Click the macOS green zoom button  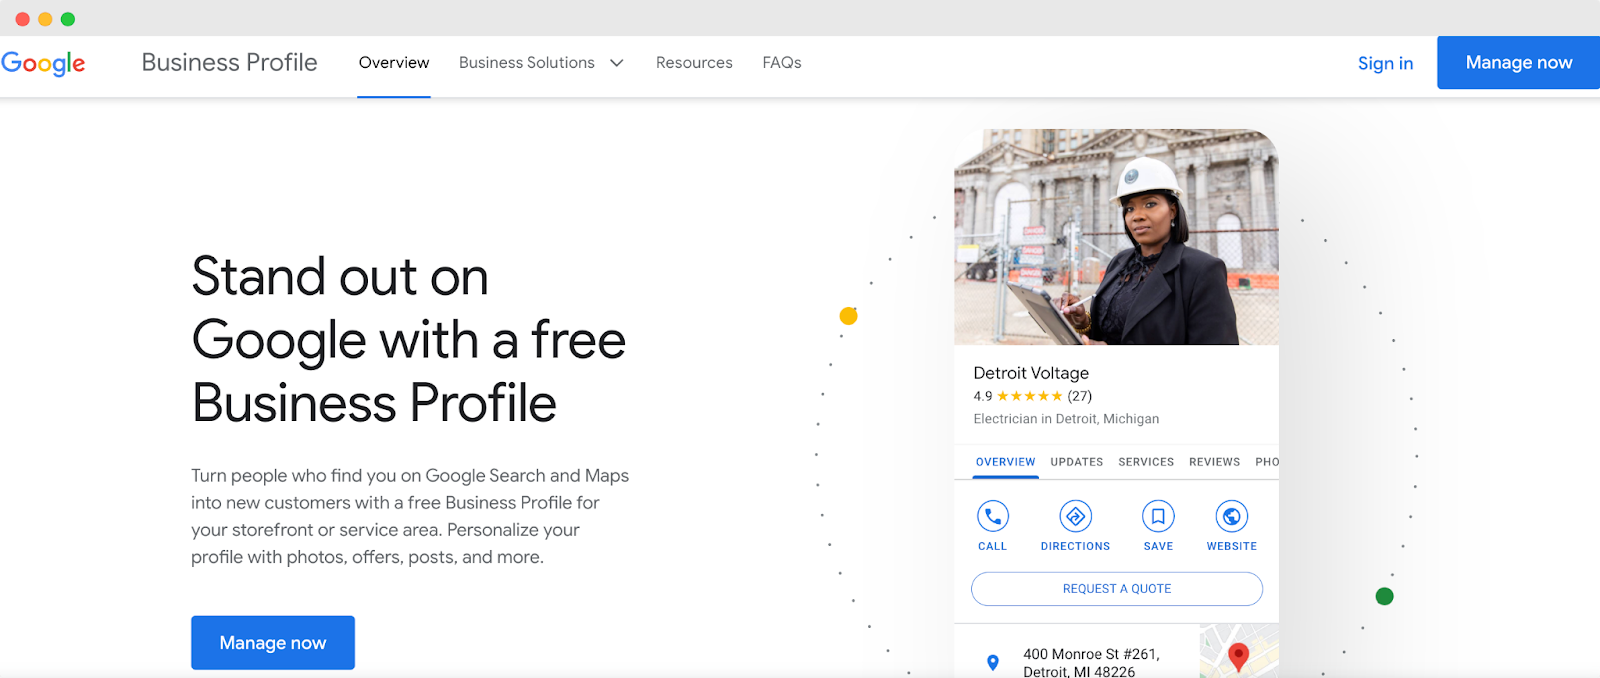68,19
